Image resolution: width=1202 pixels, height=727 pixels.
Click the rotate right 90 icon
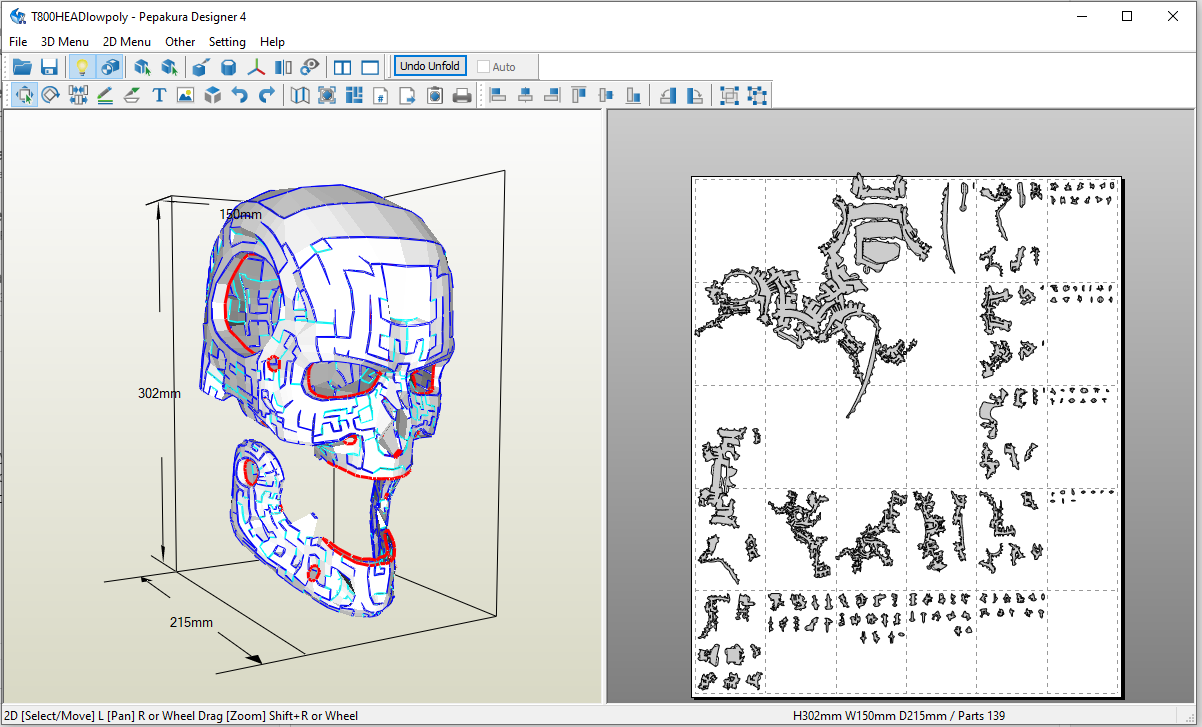695,95
